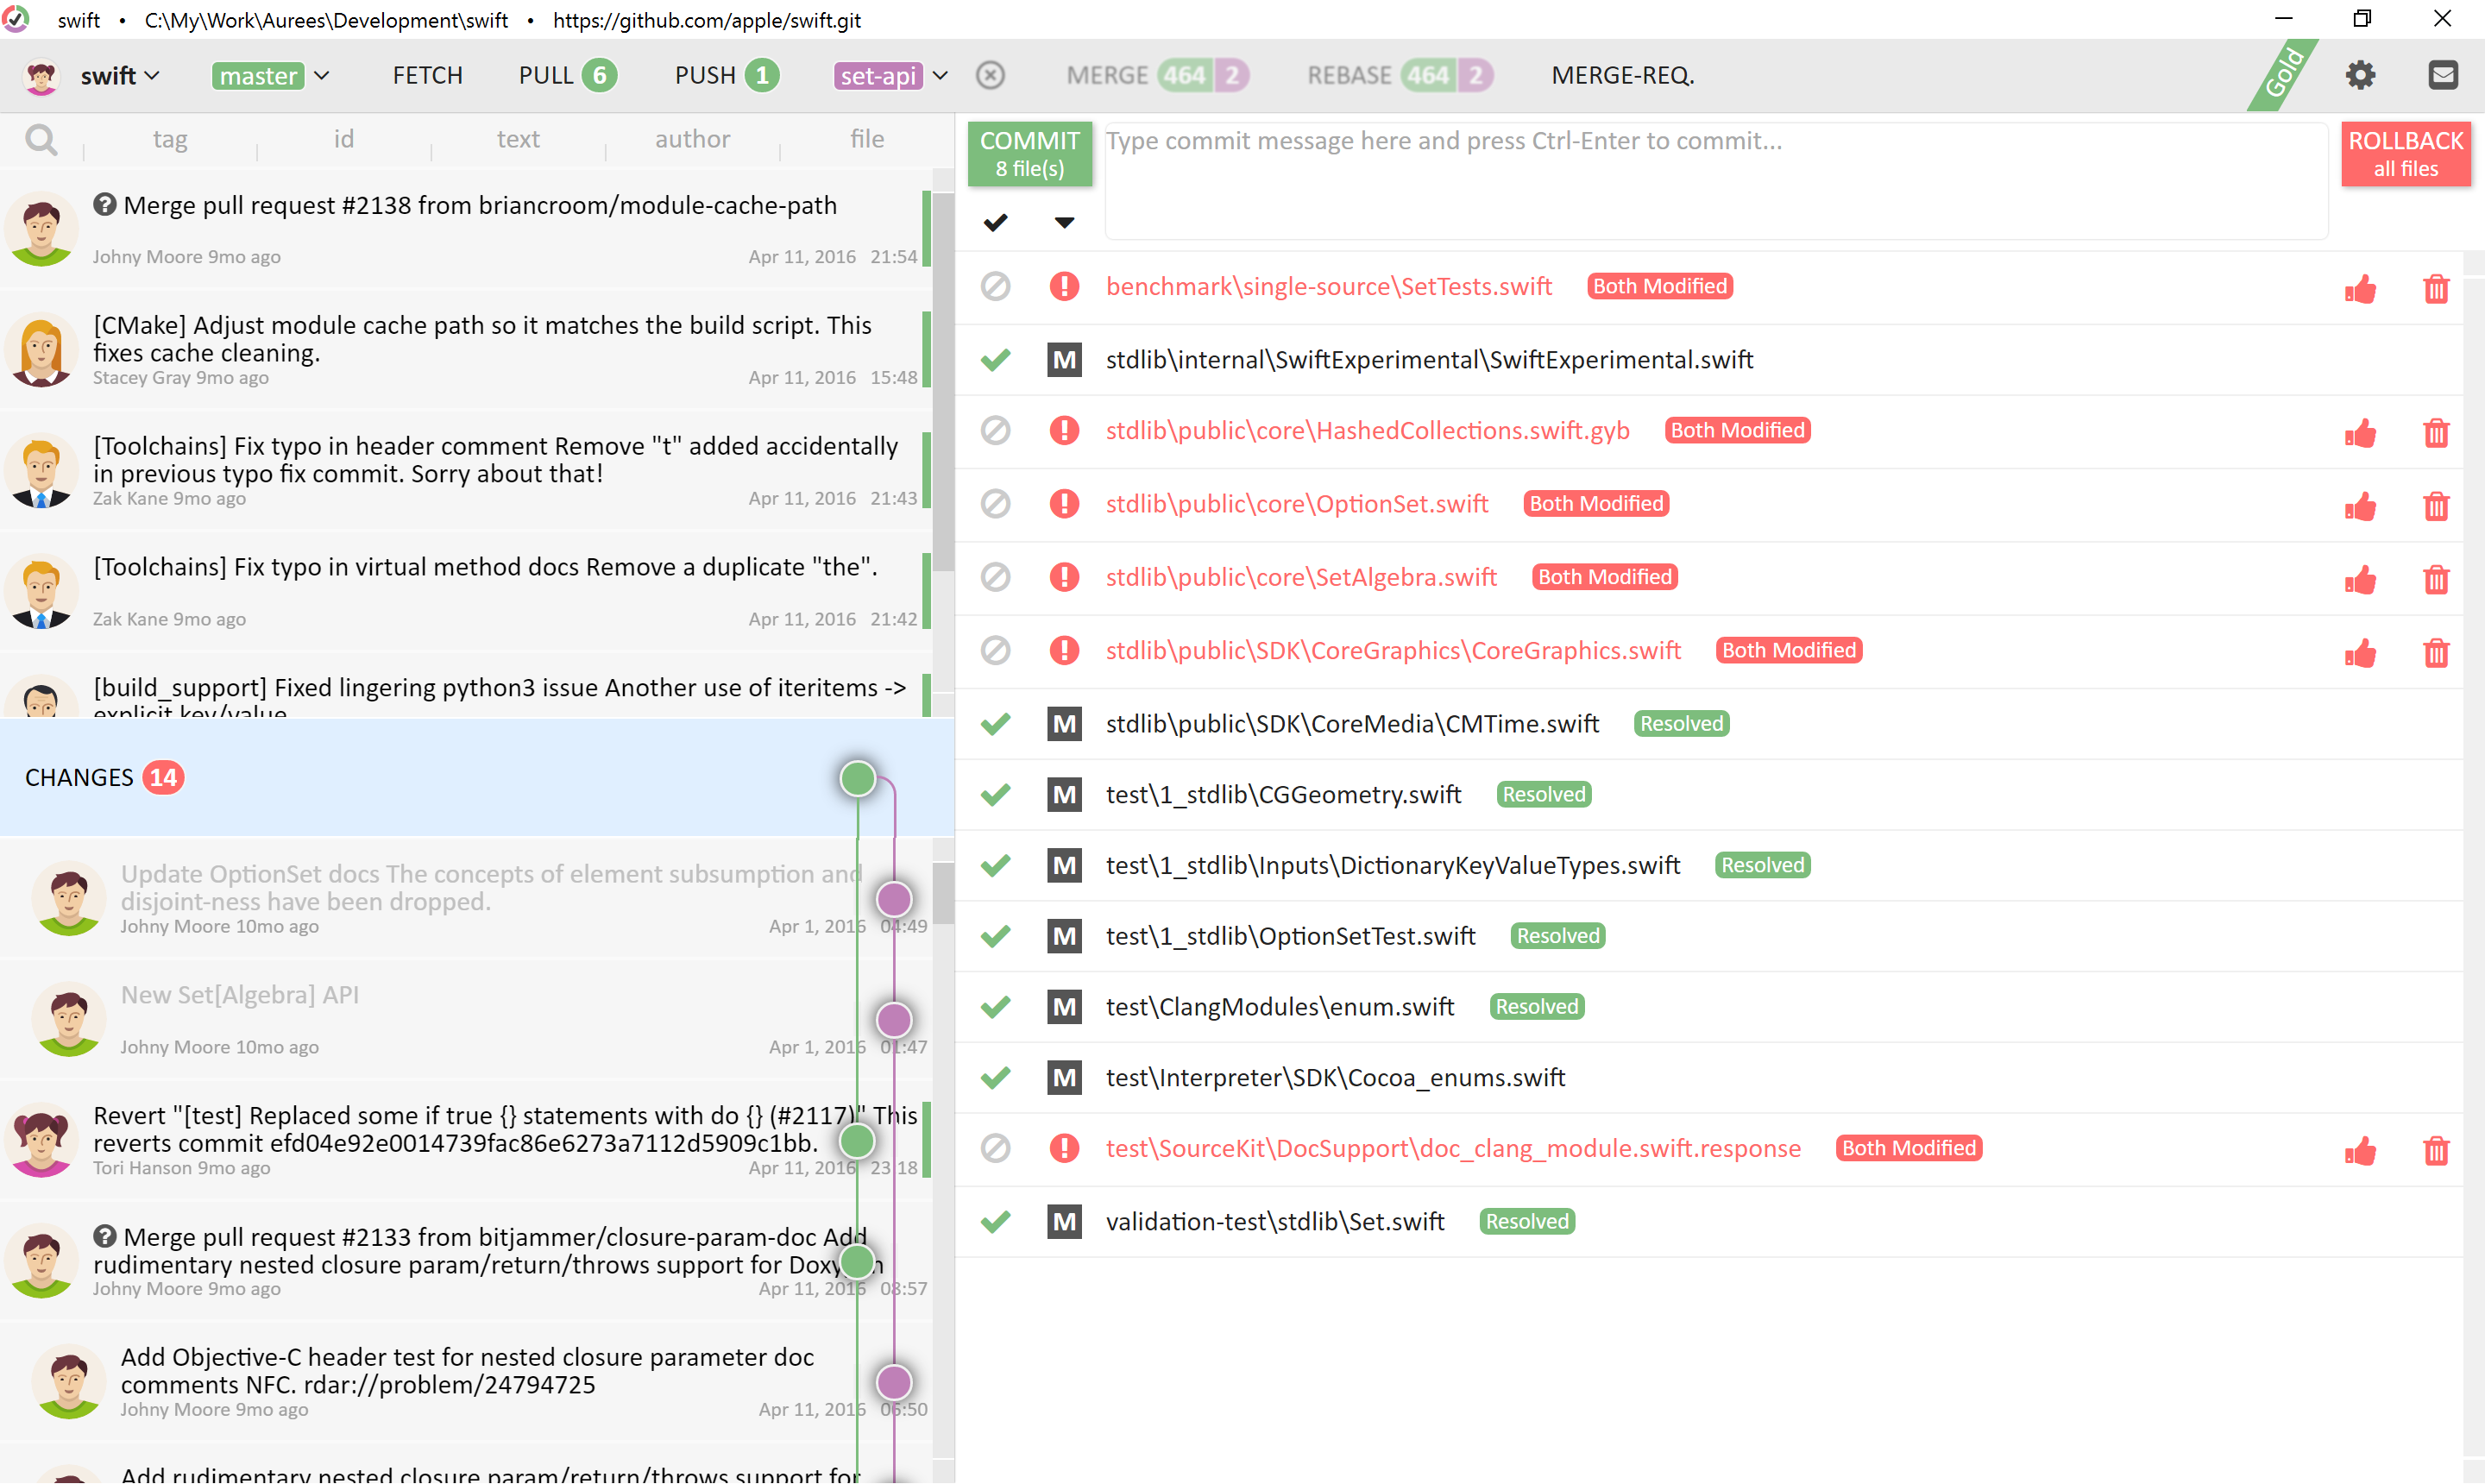Click the user avatar beside swift

tap(41, 76)
